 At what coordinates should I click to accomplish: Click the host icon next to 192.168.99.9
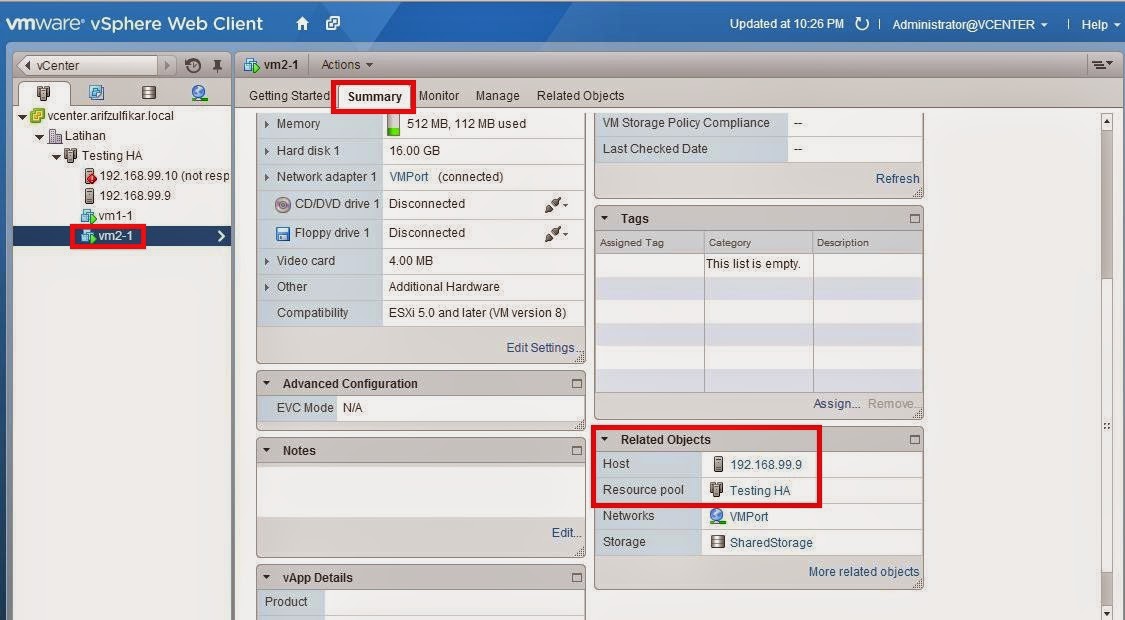(717, 464)
